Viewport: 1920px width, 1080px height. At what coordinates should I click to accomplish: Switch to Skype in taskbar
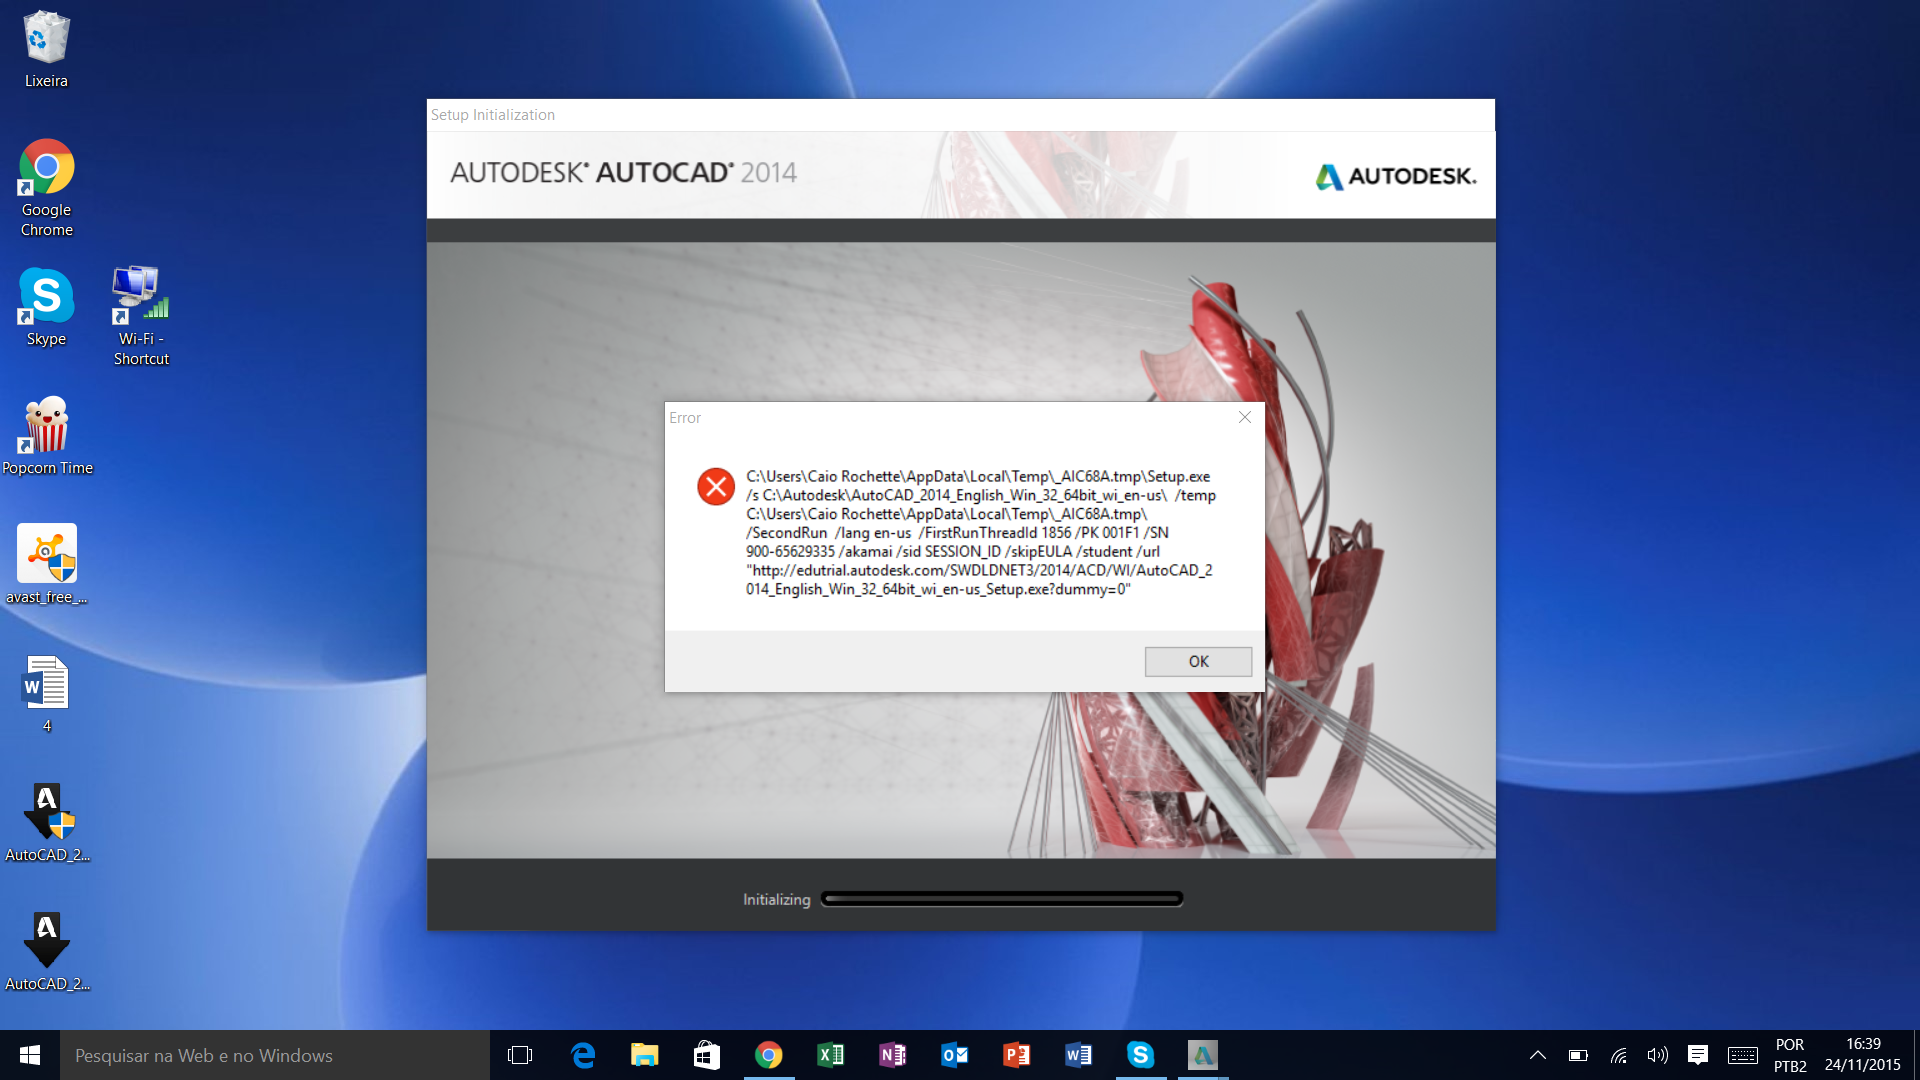click(x=1140, y=1055)
